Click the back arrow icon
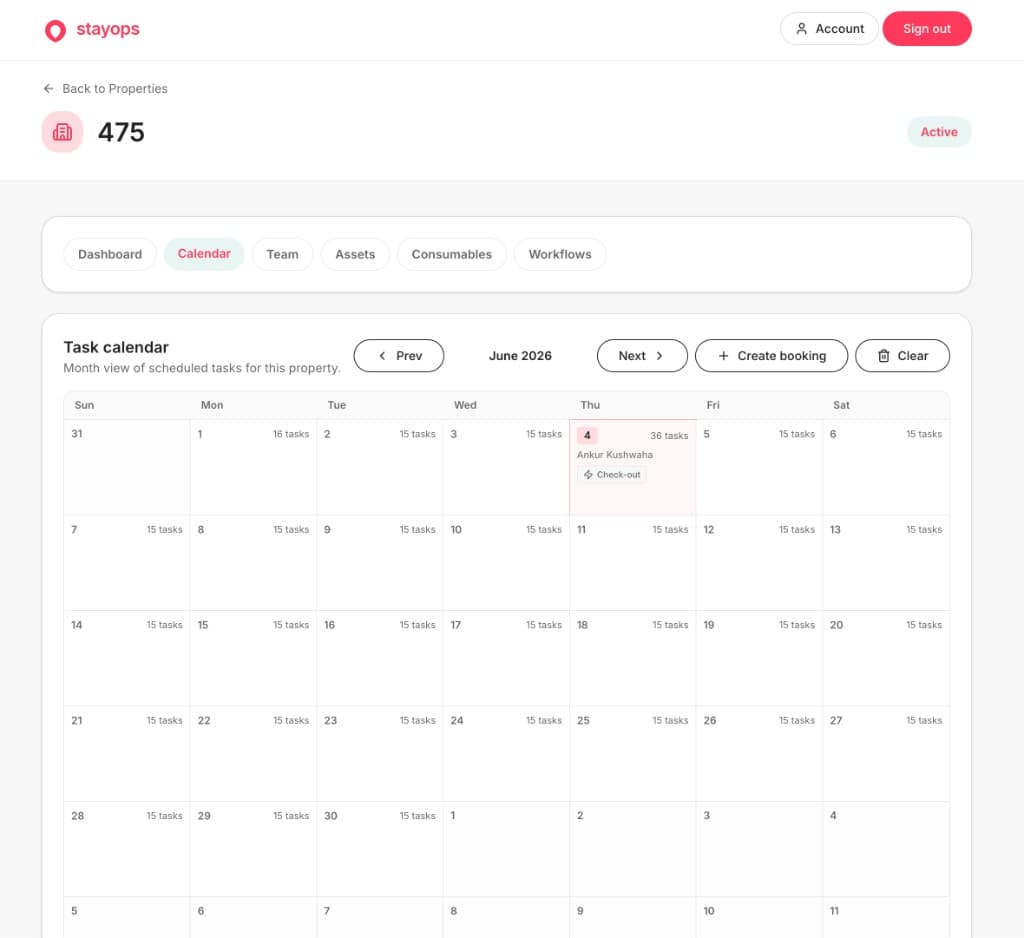The width and height of the screenshot is (1024, 938). click(48, 88)
